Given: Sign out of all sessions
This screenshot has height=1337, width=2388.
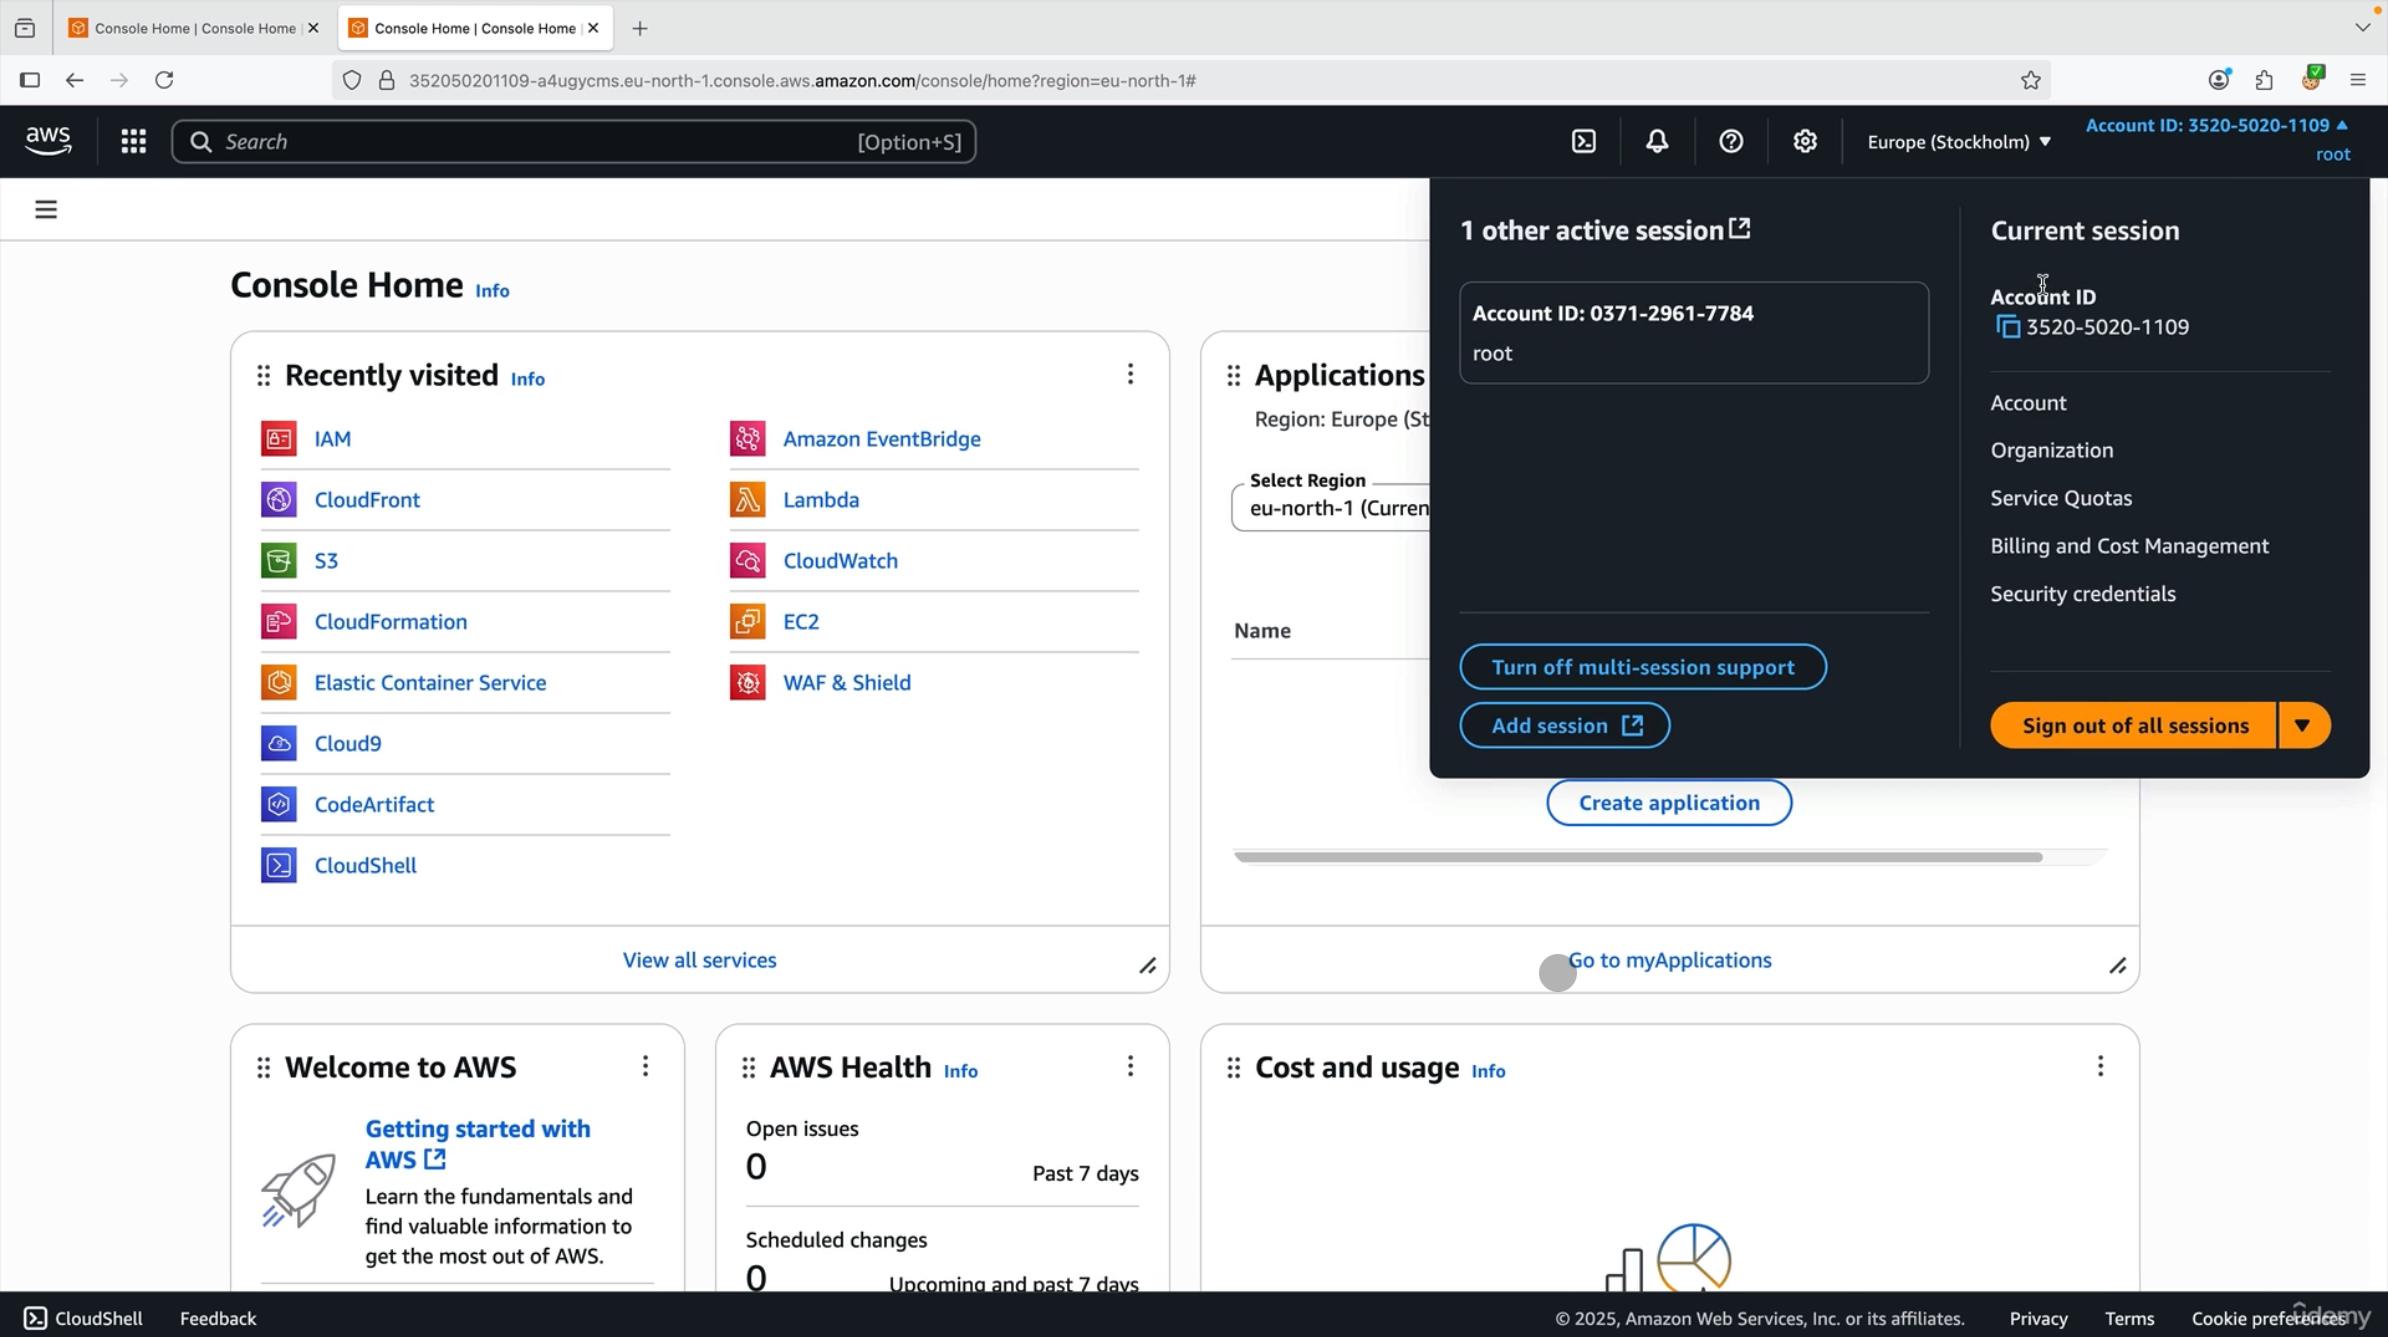Looking at the screenshot, I should tap(2134, 725).
